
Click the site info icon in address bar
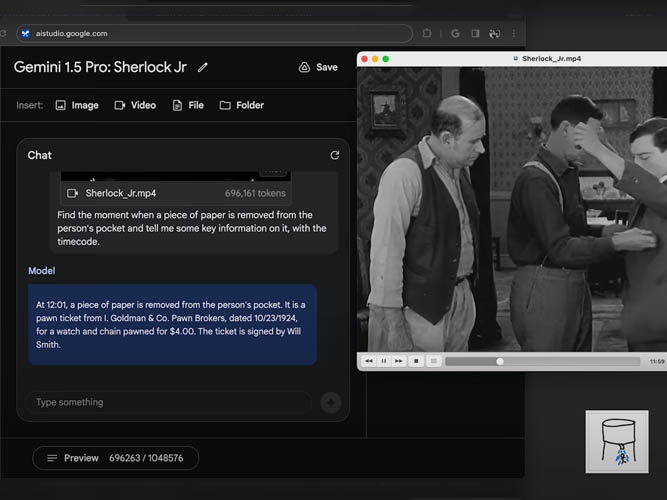point(25,33)
